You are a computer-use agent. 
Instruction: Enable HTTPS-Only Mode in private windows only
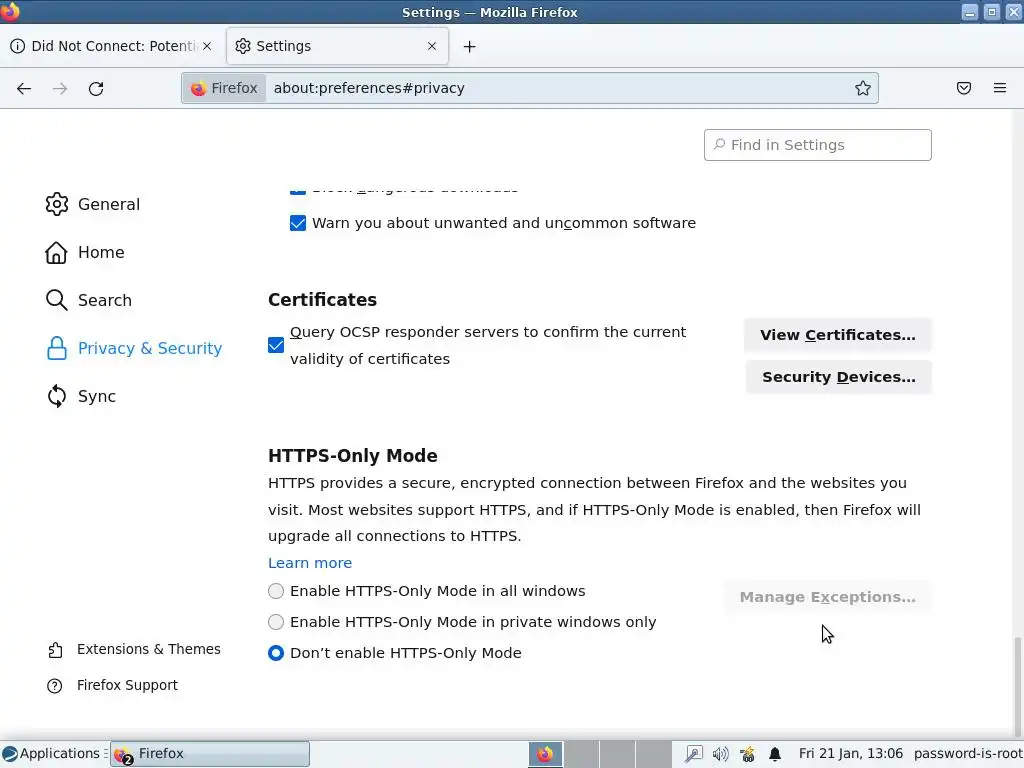[276, 622]
